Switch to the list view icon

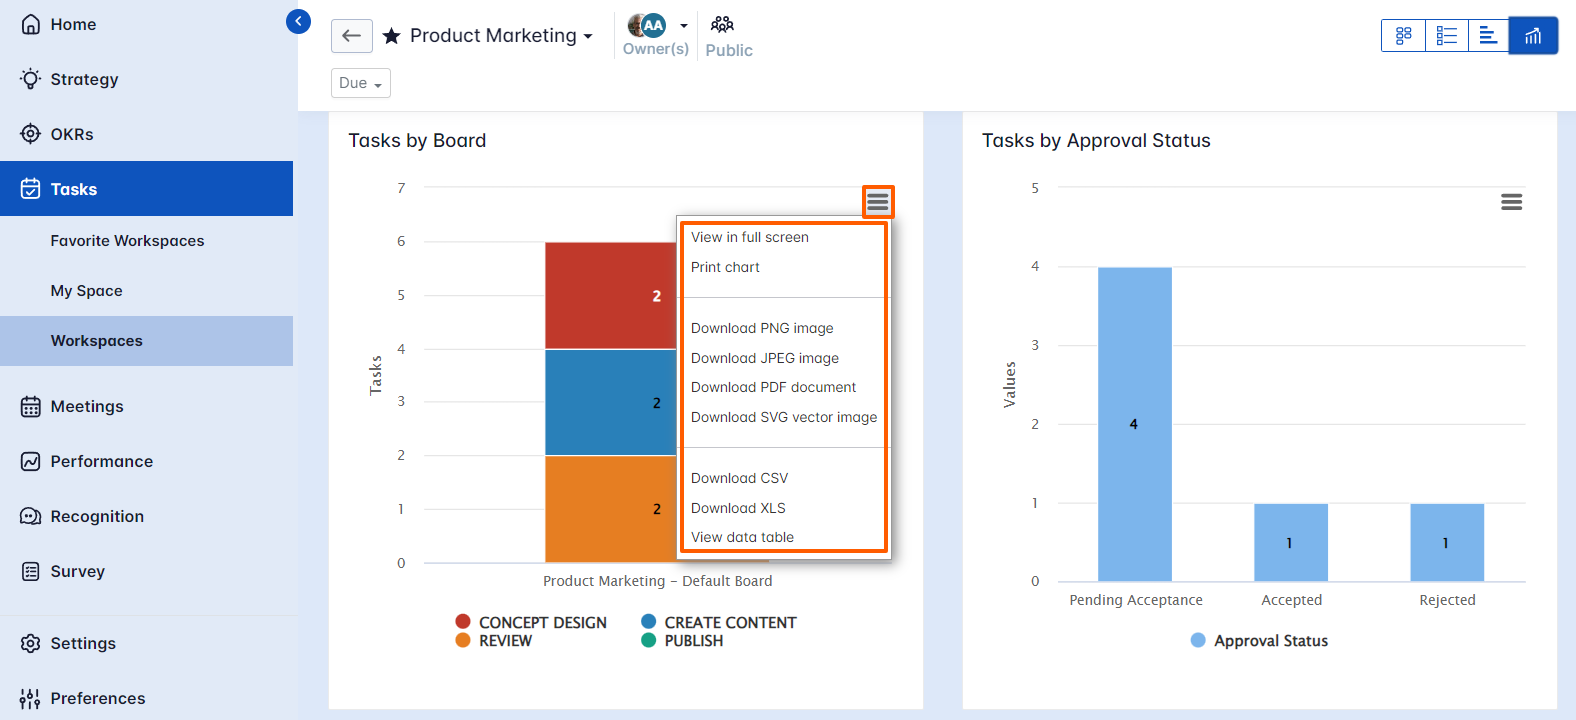[1446, 35]
